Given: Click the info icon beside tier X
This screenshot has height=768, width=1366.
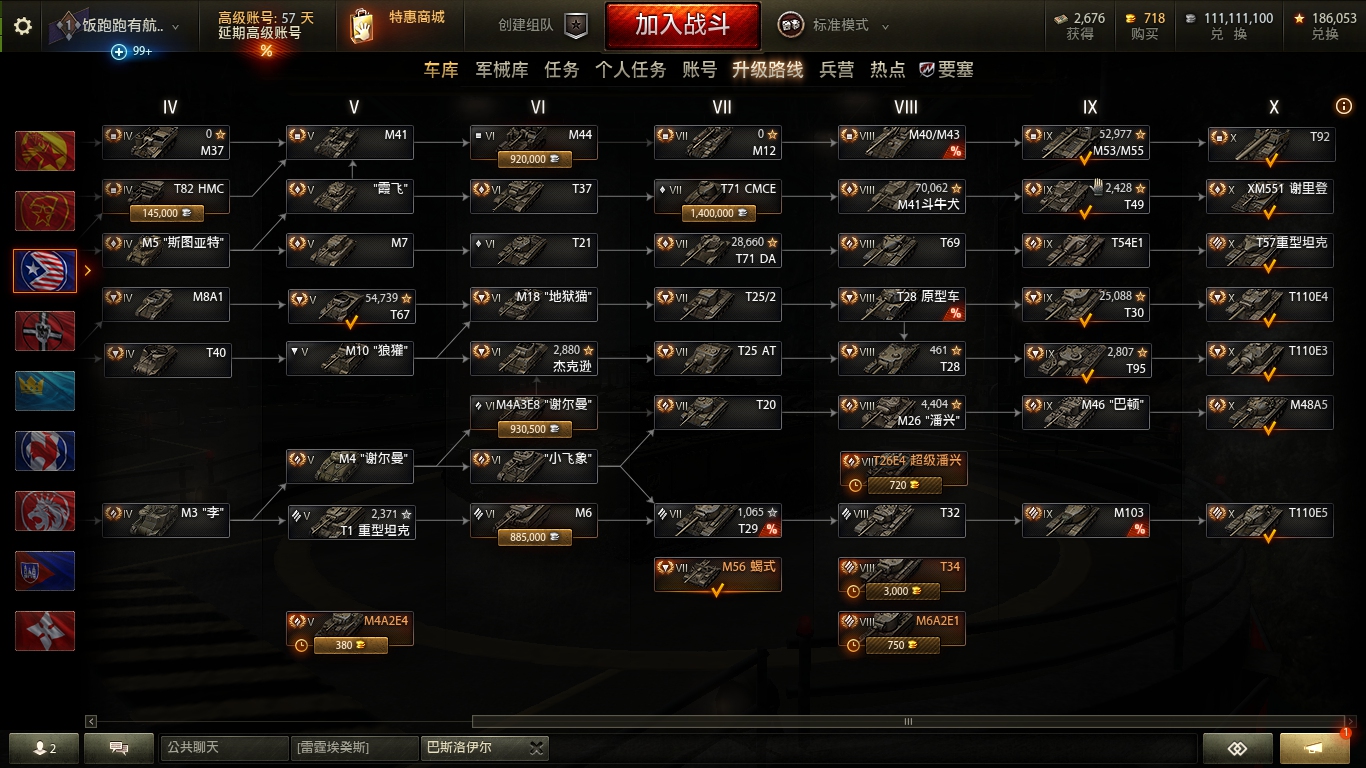Looking at the screenshot, I should point(1344,106).
